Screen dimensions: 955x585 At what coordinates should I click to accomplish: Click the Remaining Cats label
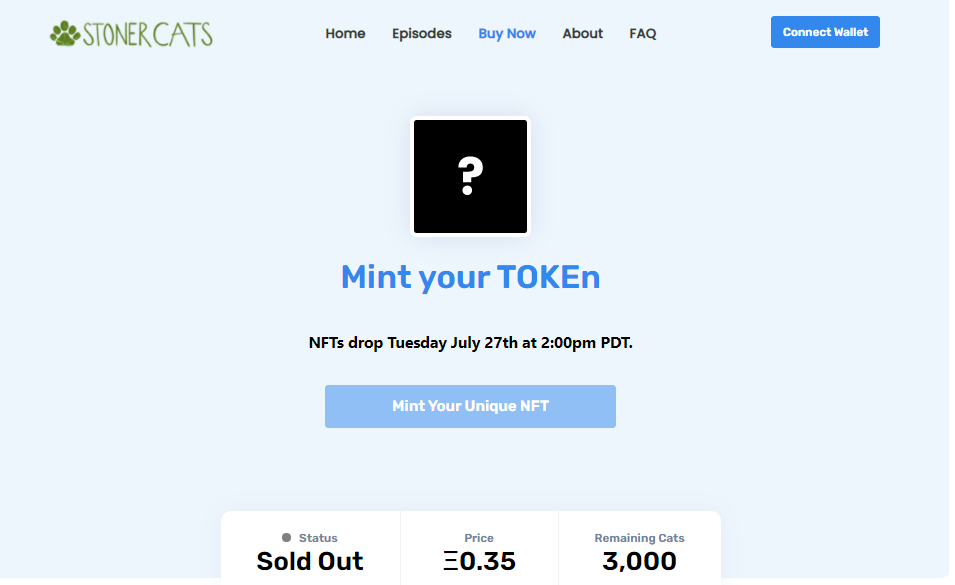640,538
